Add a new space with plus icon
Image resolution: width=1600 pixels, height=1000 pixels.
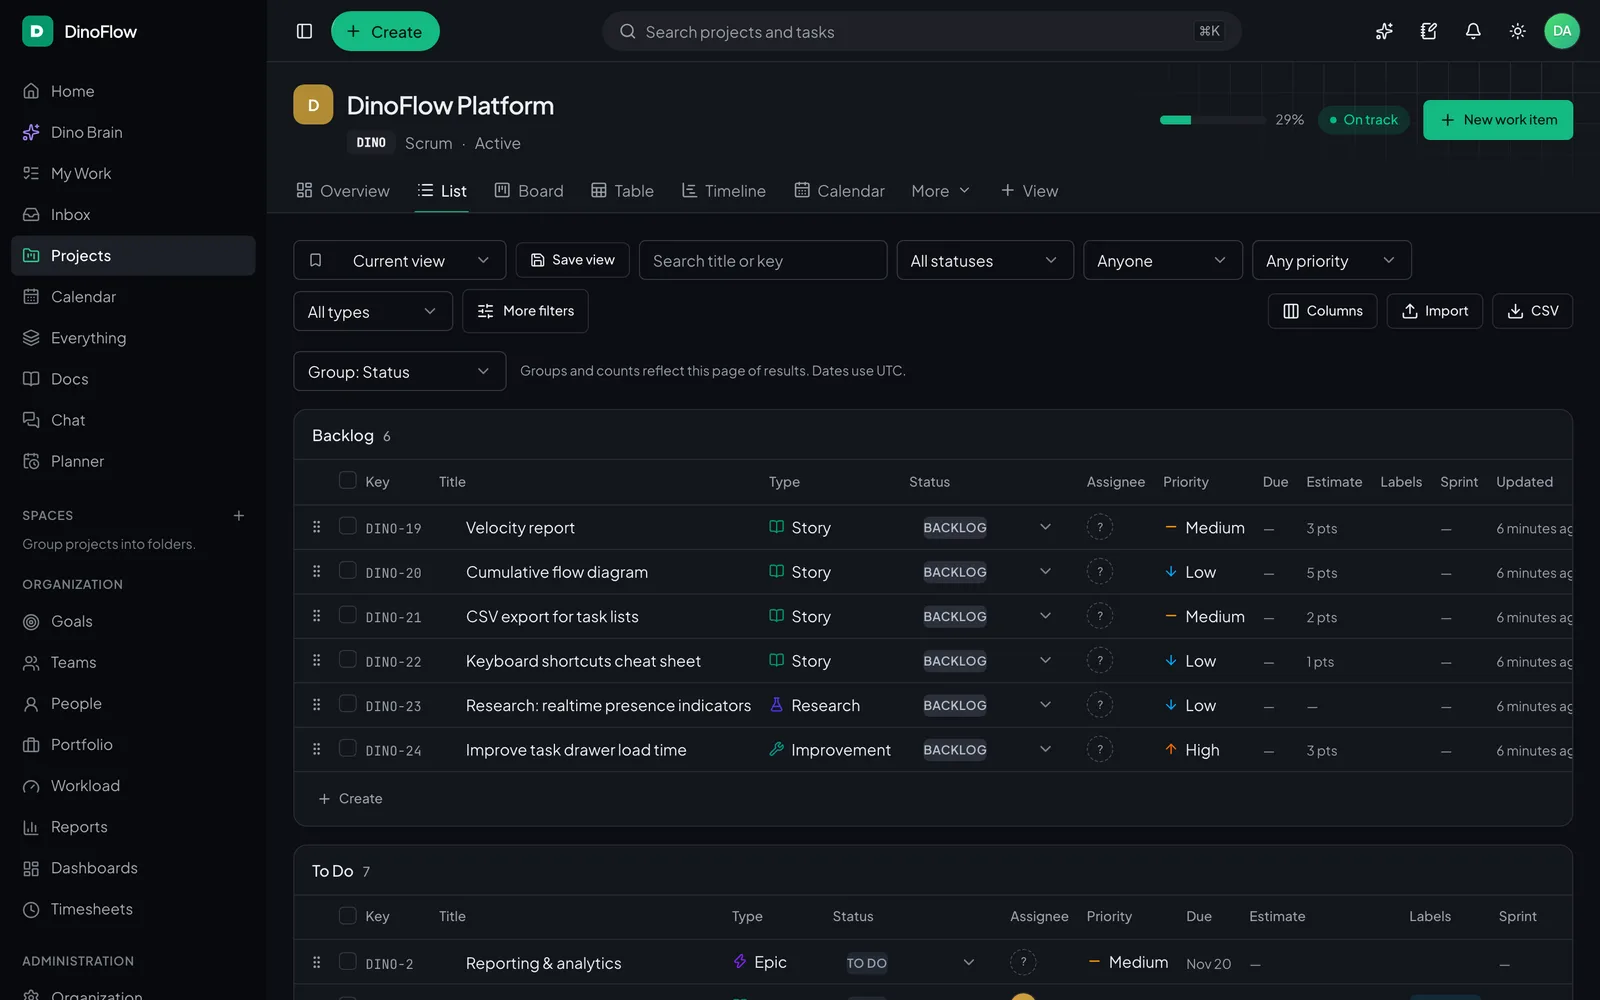(x=239, y=516)
